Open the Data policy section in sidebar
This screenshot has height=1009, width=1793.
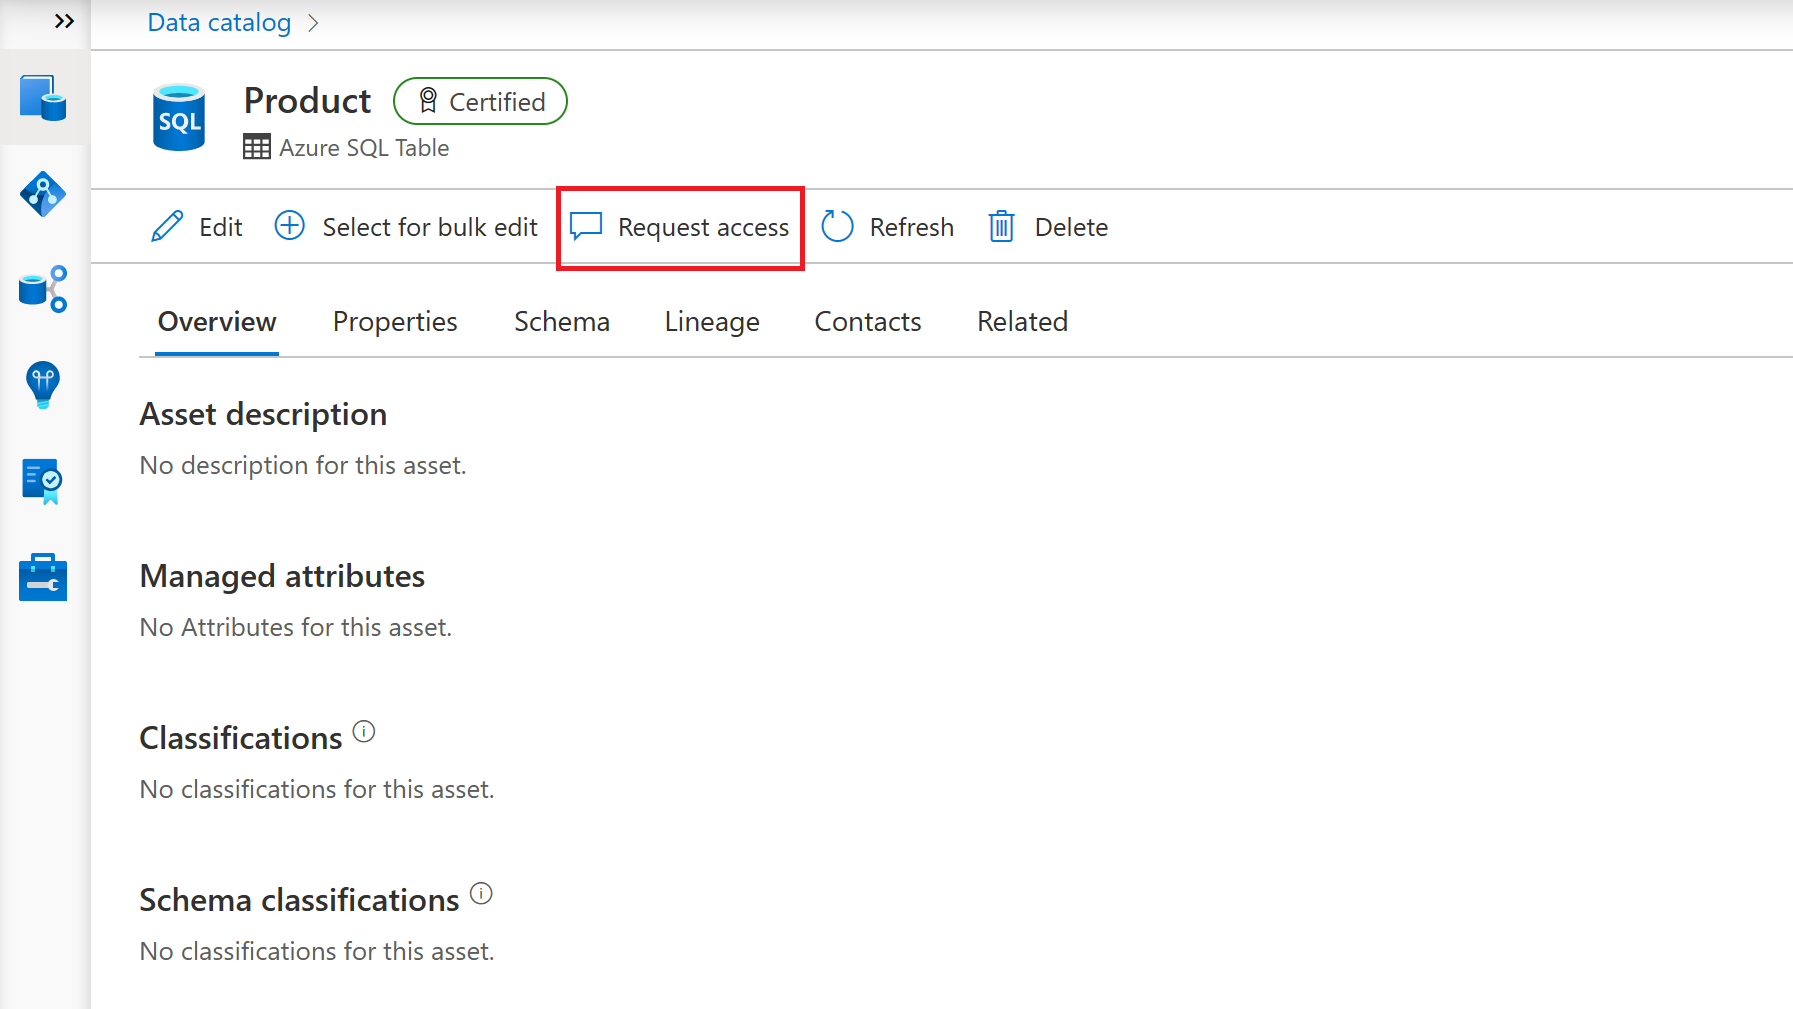tap(42, 481)
